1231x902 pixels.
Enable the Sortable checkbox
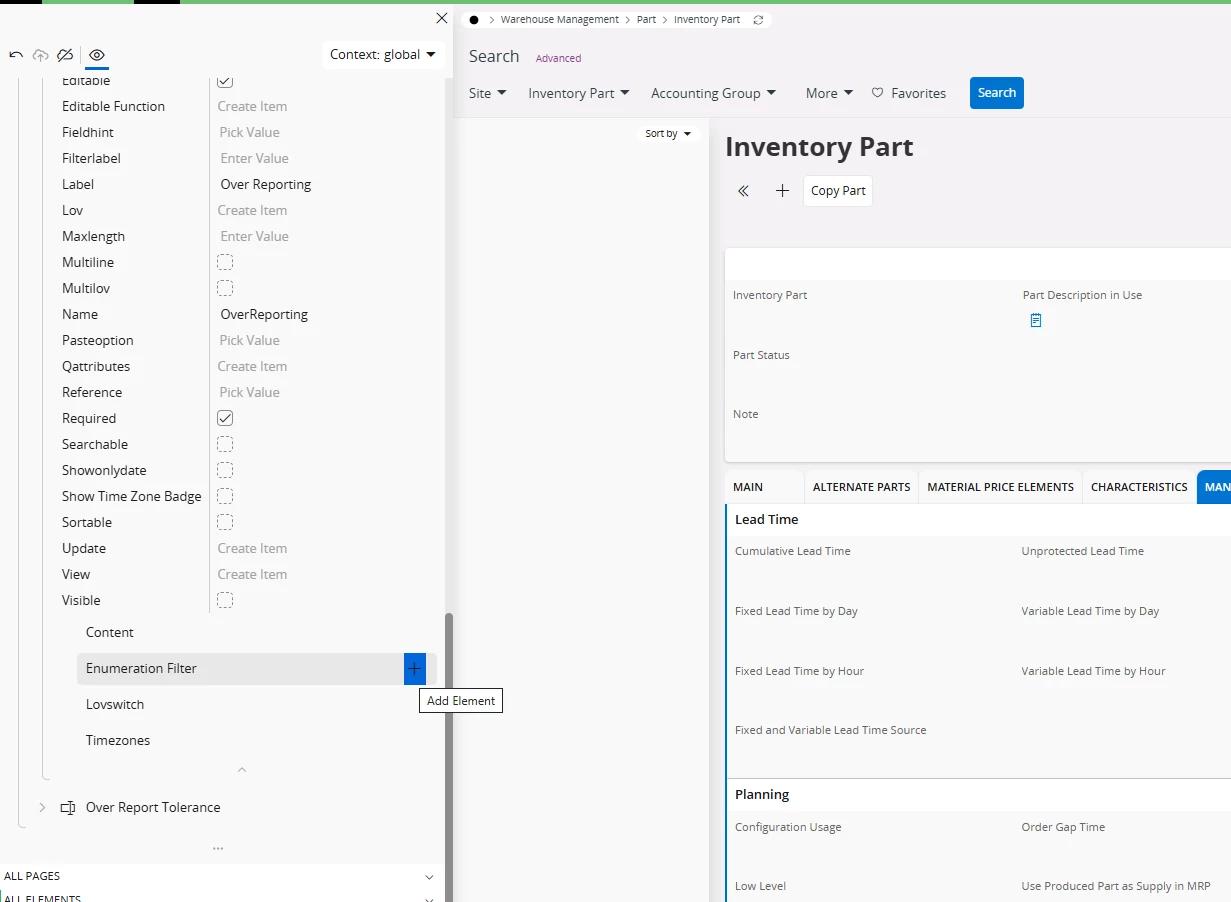(x=225, y=522)
